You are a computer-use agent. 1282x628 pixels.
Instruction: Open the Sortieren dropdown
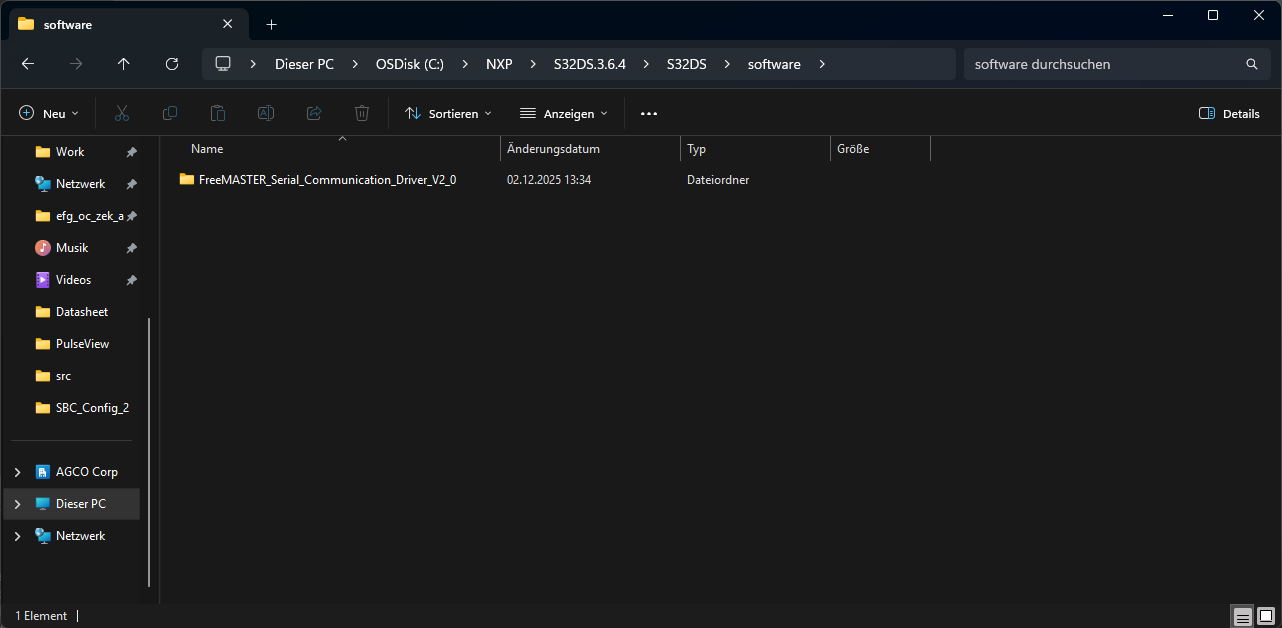pyautogui.click(x=448, y=113)
